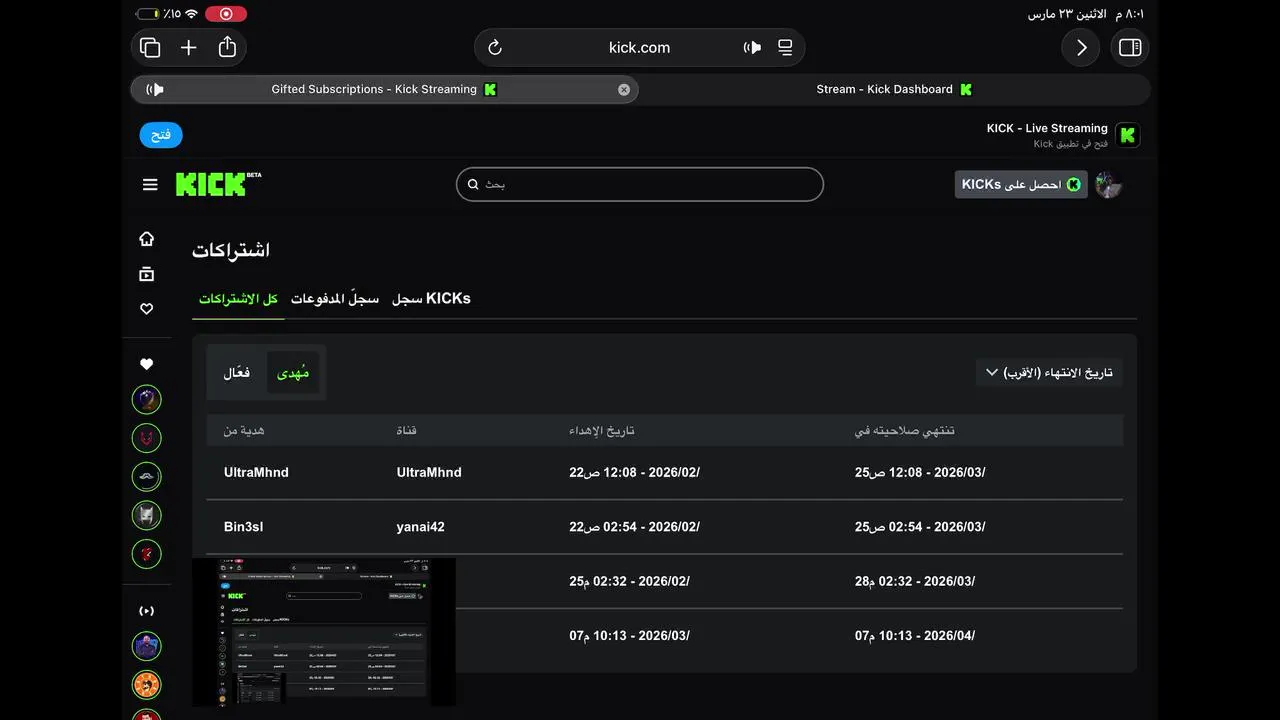Click the تنتهي صلاحيته في column header
Screen dimensions: 1280x720
905,430
